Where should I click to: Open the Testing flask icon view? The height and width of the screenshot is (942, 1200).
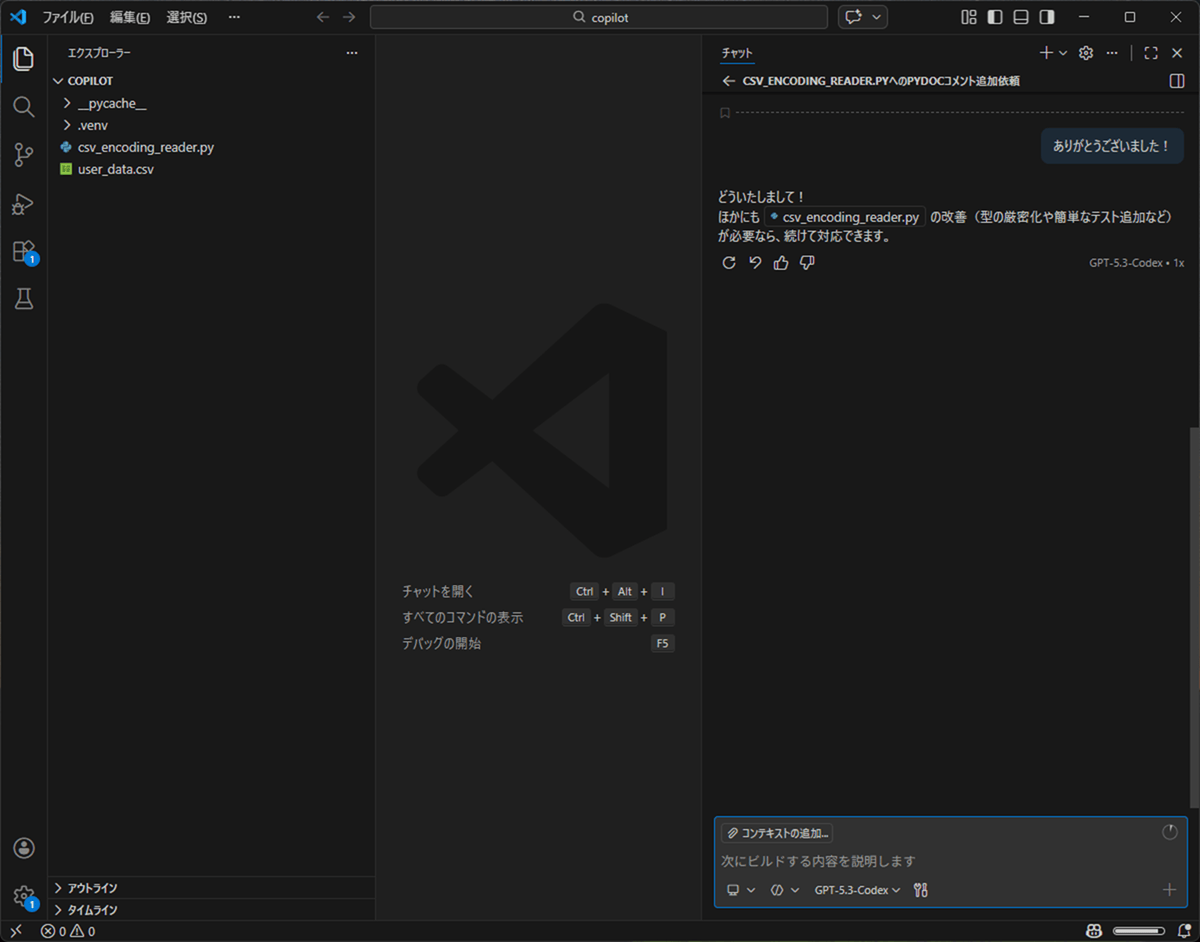24,299
